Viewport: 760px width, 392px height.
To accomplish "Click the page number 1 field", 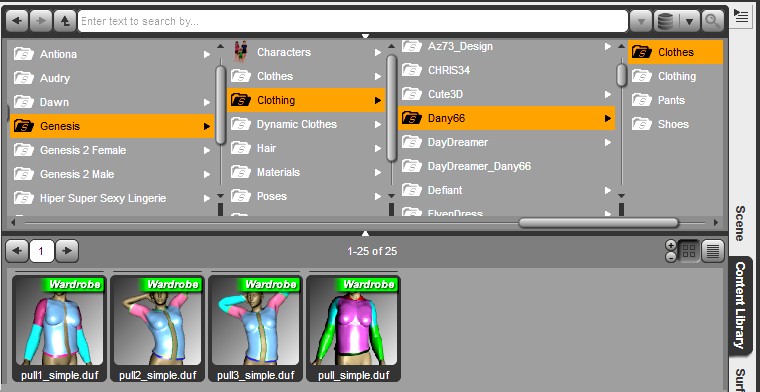I will (42, 251).
